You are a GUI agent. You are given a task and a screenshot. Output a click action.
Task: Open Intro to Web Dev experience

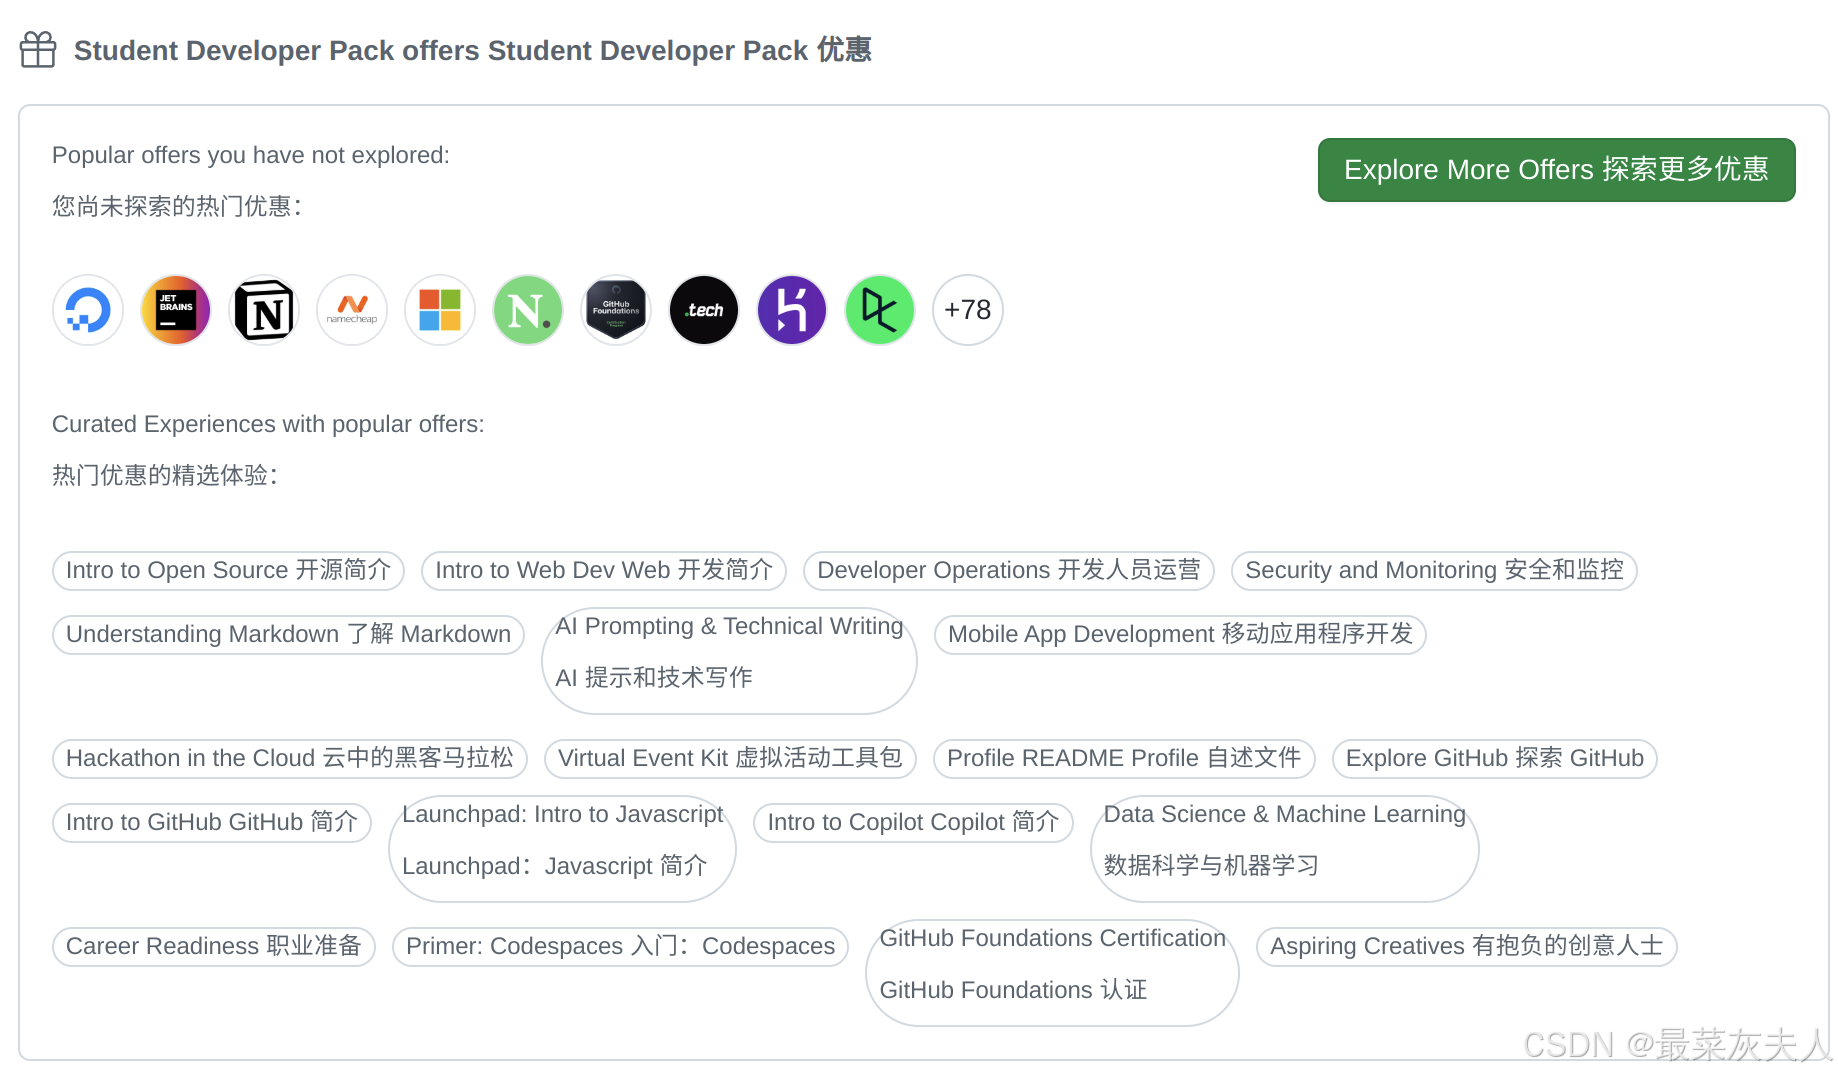(x=604, y=571)
